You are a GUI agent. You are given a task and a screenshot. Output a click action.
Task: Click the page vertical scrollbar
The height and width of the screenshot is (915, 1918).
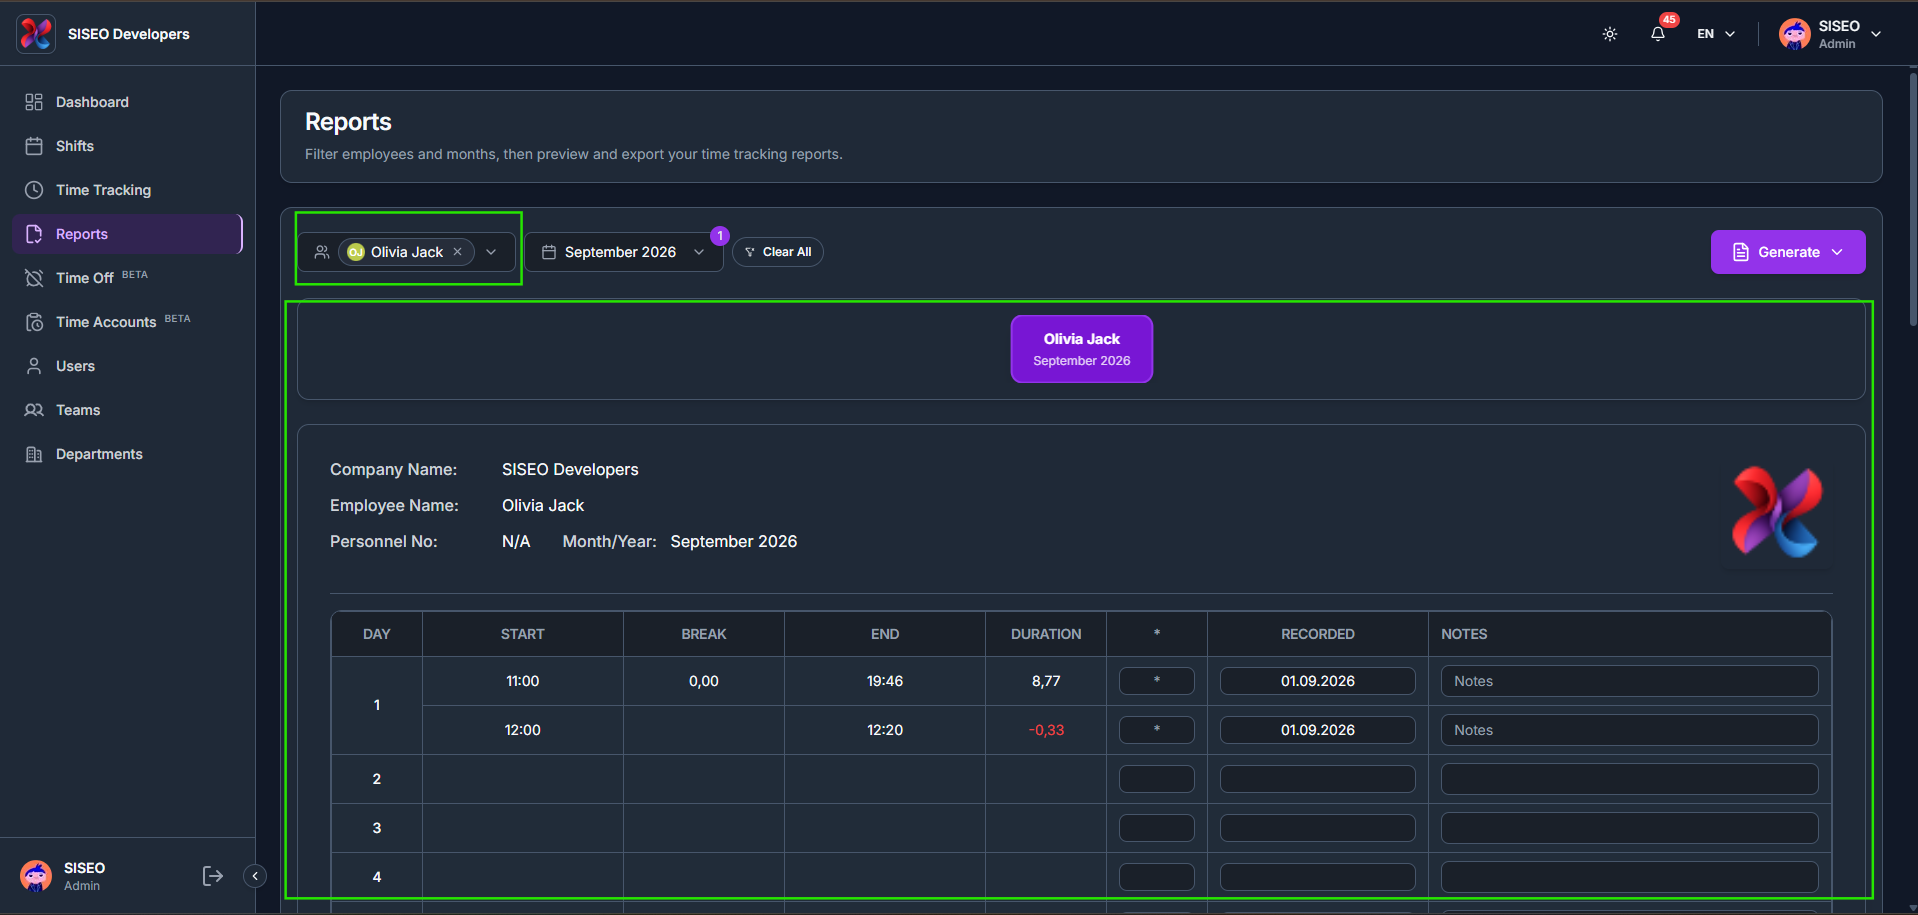[x=1913, y=200]
